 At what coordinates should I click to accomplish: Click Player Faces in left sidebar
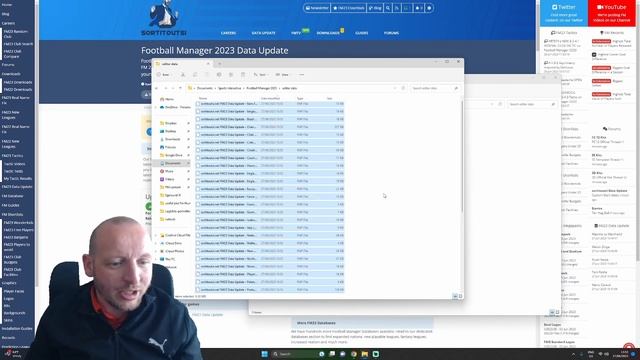click(14, 291)
